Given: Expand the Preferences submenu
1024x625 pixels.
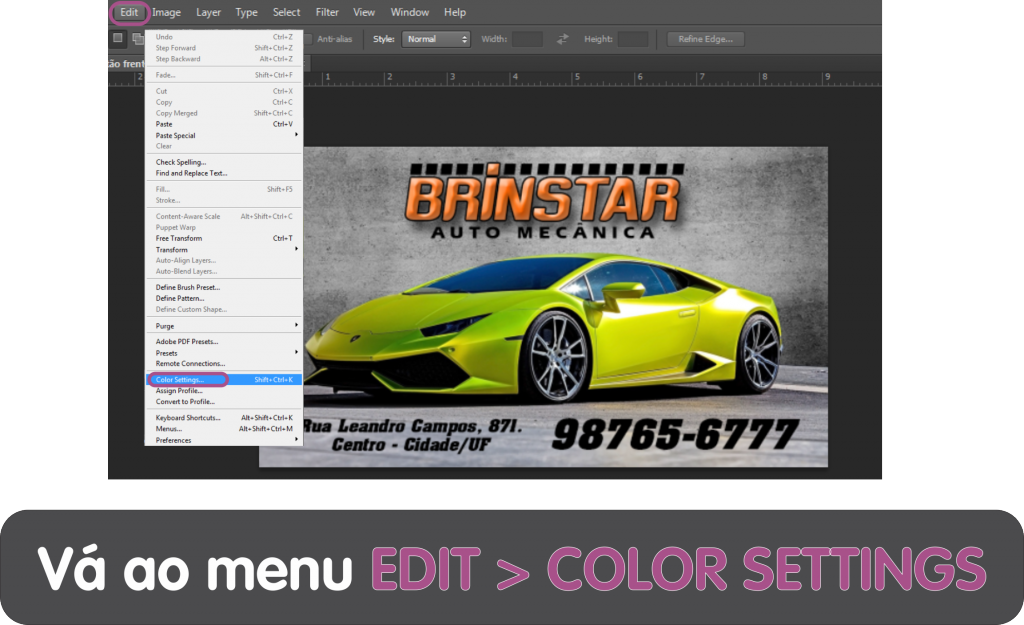Looking at the screenshot, I should (223, 440).
